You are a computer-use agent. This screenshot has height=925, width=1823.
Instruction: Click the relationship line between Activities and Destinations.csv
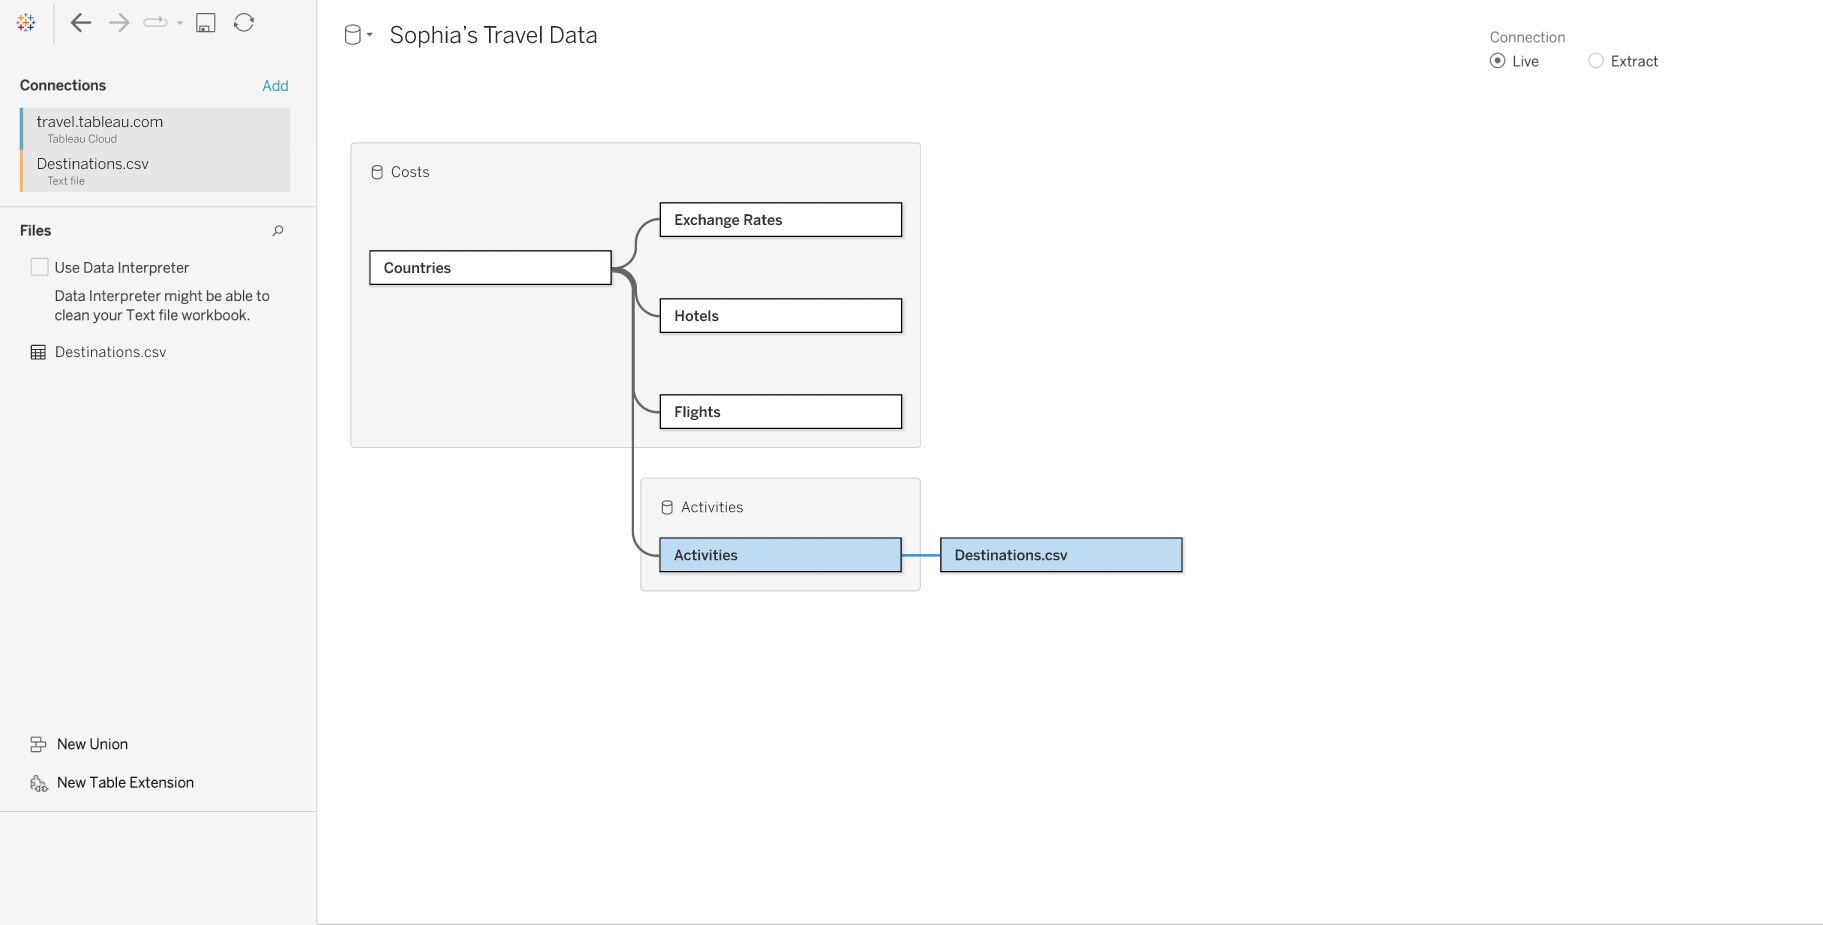[x=921, y=555]
